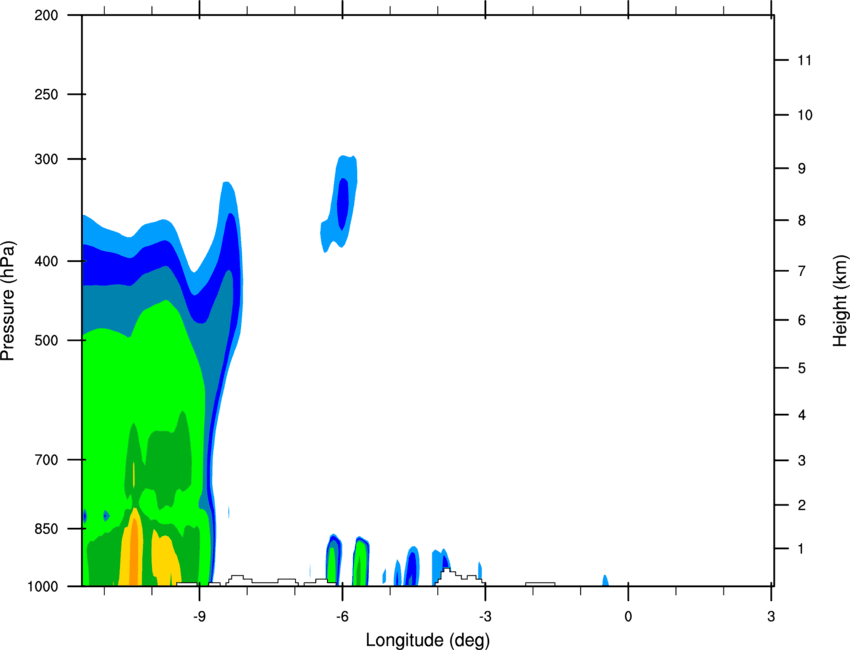
Task: Click the 250 pressure tick label
Action: click(46, 94)
